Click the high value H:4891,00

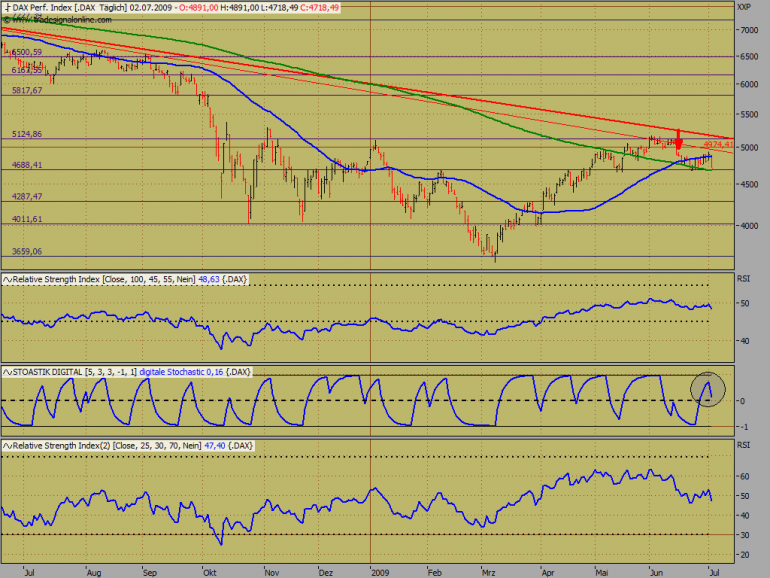pyautogui.click(x=239, y=8)
